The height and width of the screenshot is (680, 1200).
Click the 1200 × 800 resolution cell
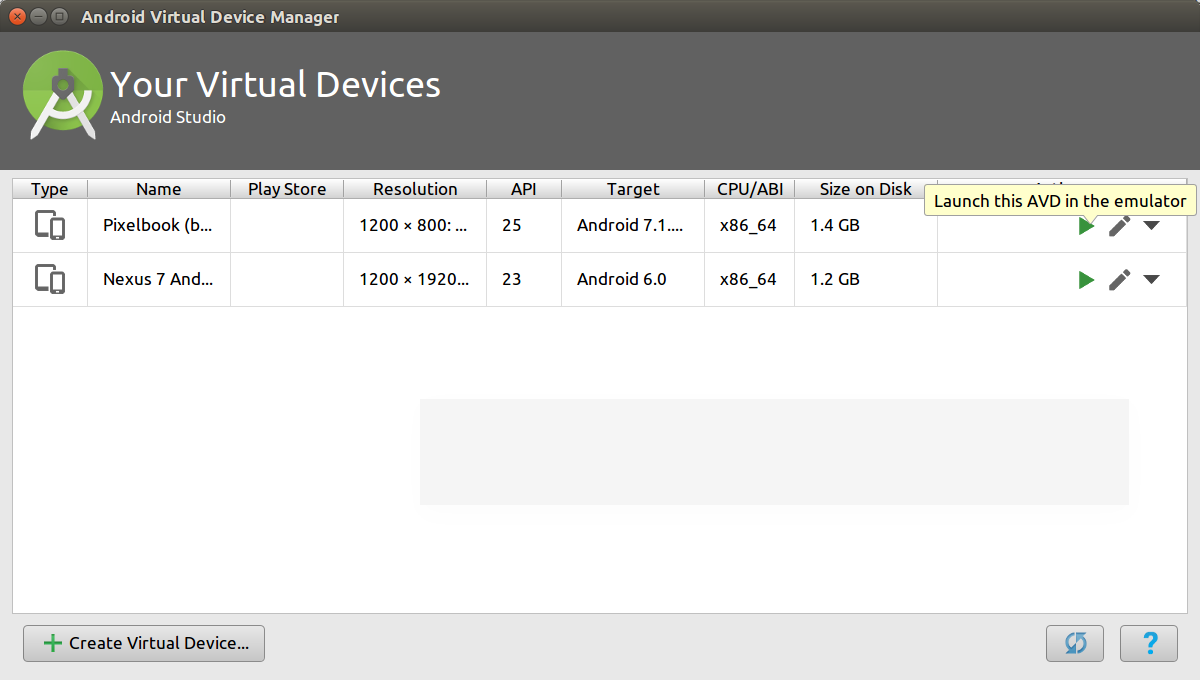(415, 226)
